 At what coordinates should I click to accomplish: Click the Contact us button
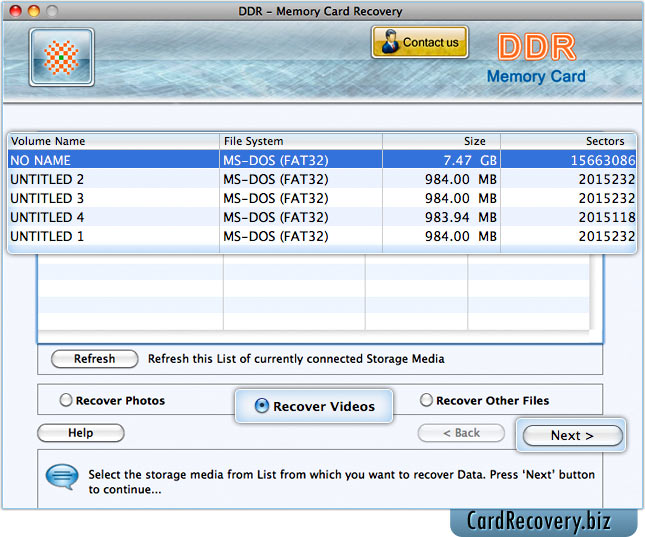(x=420, y=42)
